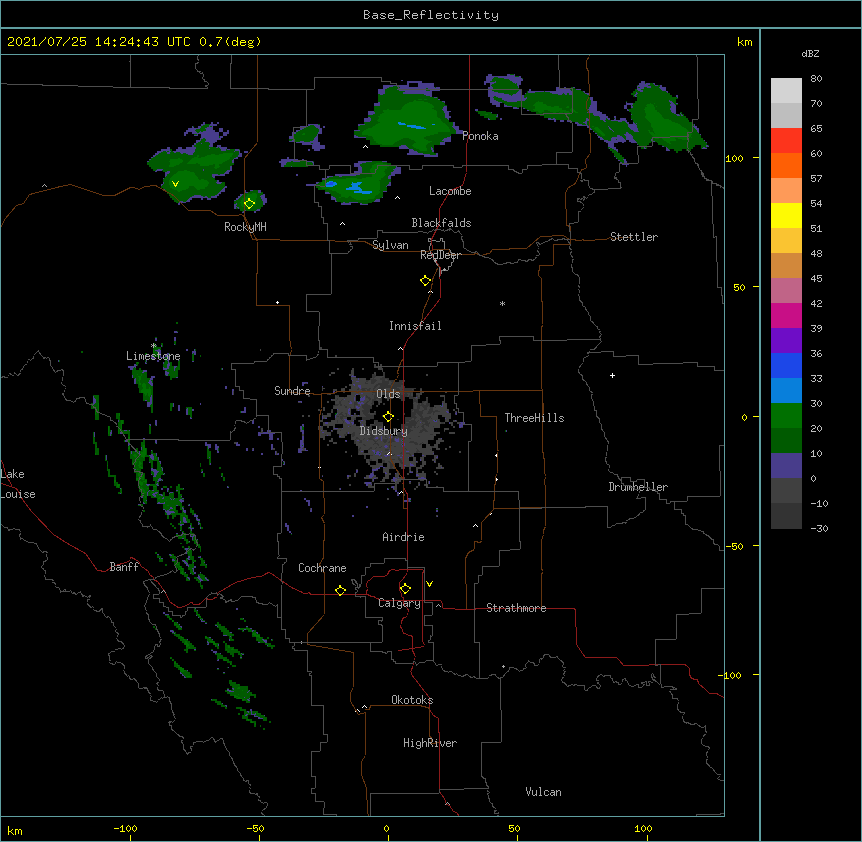862x842 pixels.
Task: Select the Okotoks label
Action: pyautogui.click(x=412, y=700)
